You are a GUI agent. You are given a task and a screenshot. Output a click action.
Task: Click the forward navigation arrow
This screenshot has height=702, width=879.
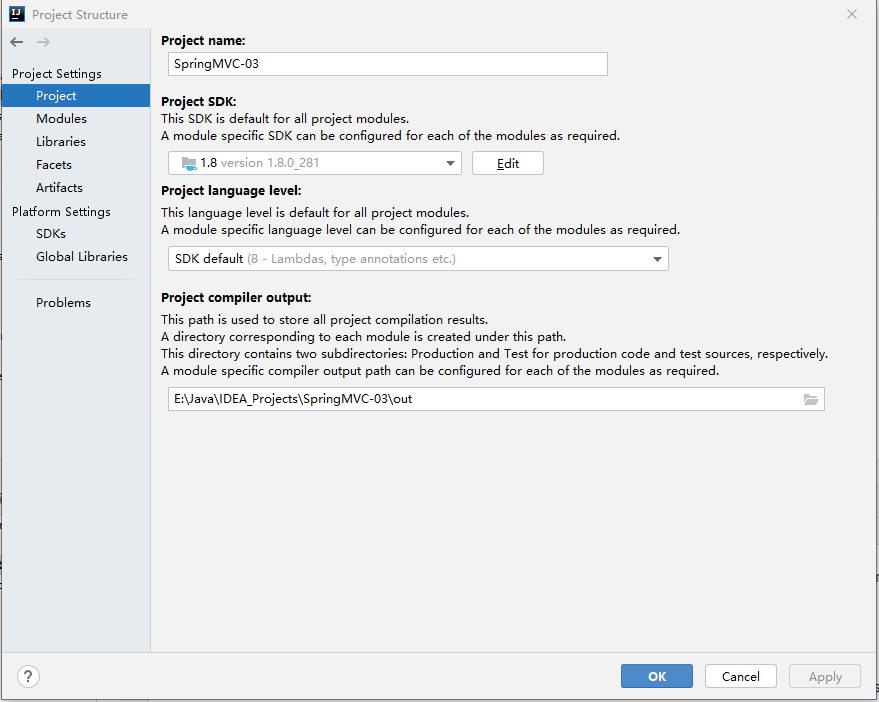click(43, 42)
